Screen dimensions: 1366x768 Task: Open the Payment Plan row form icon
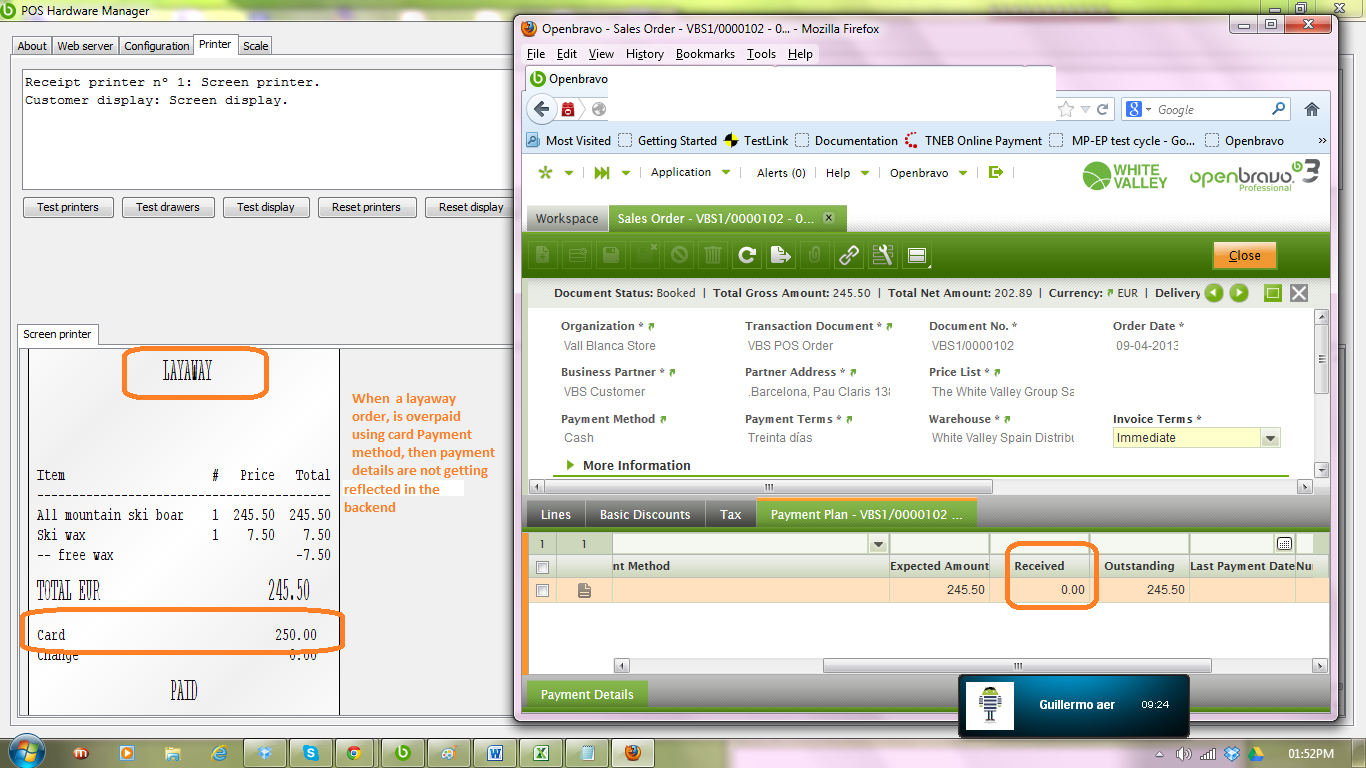coord(585,590)
